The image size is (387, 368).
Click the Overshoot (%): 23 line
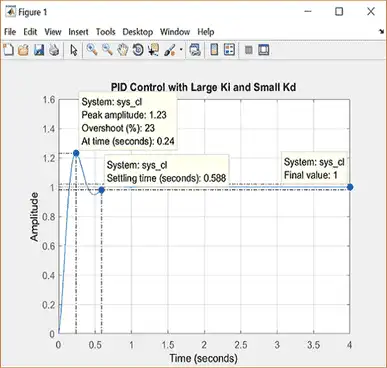(118, 128)
